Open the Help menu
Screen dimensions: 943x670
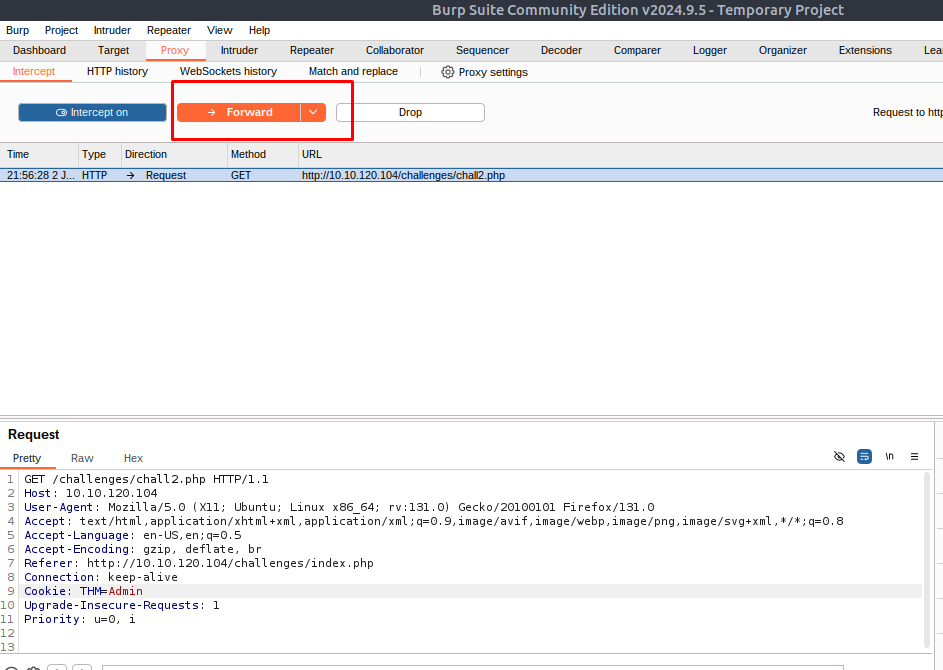point(259,30)
